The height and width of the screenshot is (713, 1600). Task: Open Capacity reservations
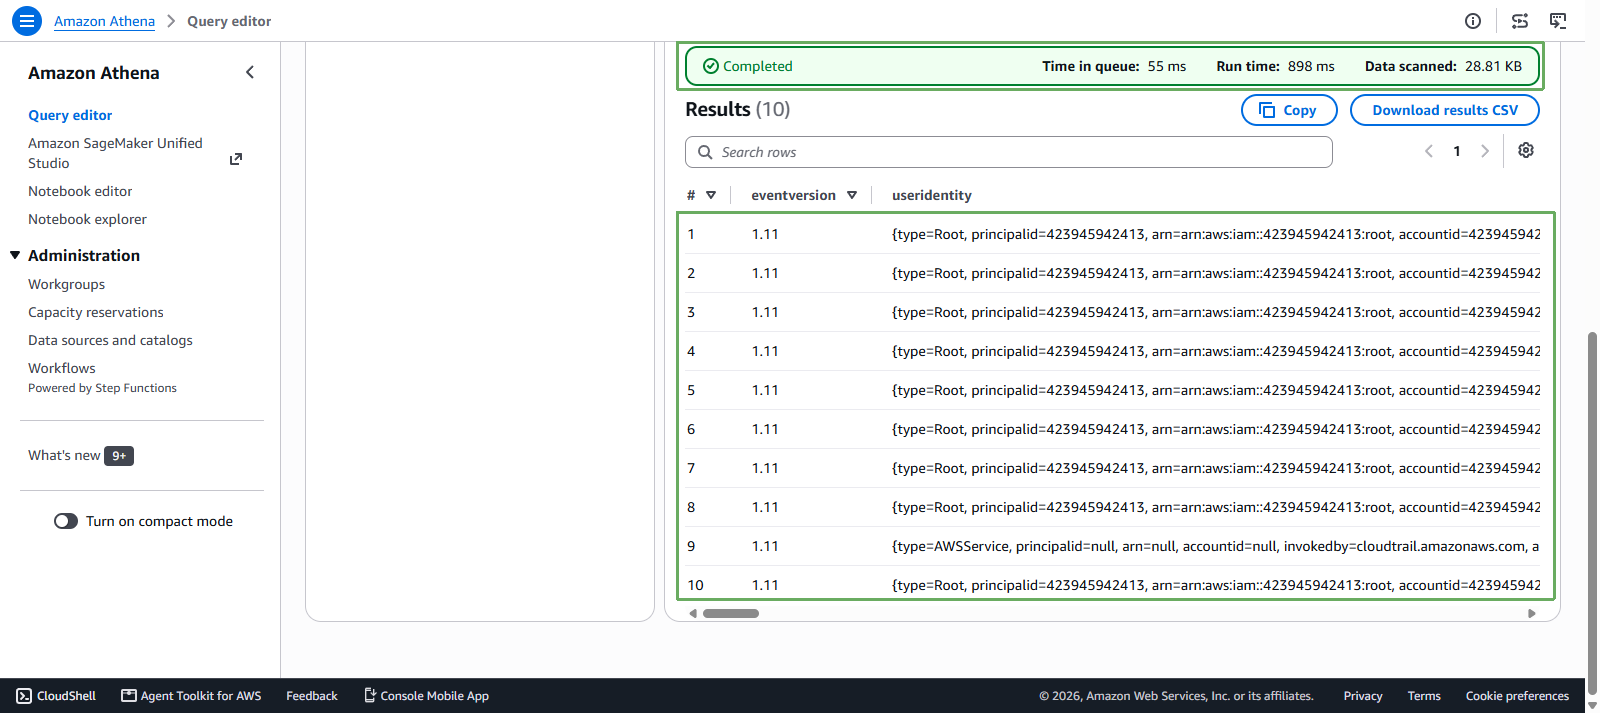coord(95,312)
